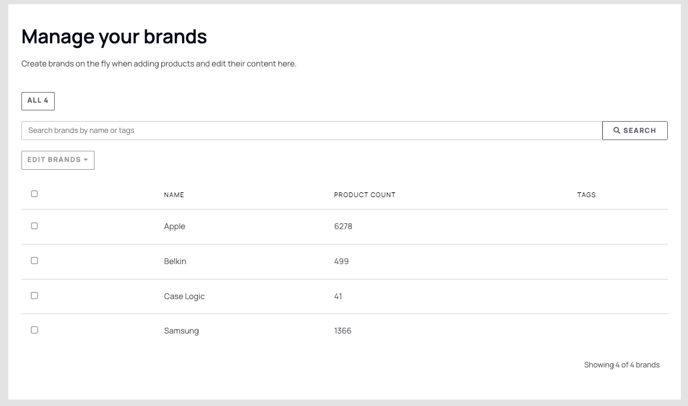Open the Belkin brand entry
Image resolution: width=688 pixels, height=406 pixels.
175,261
